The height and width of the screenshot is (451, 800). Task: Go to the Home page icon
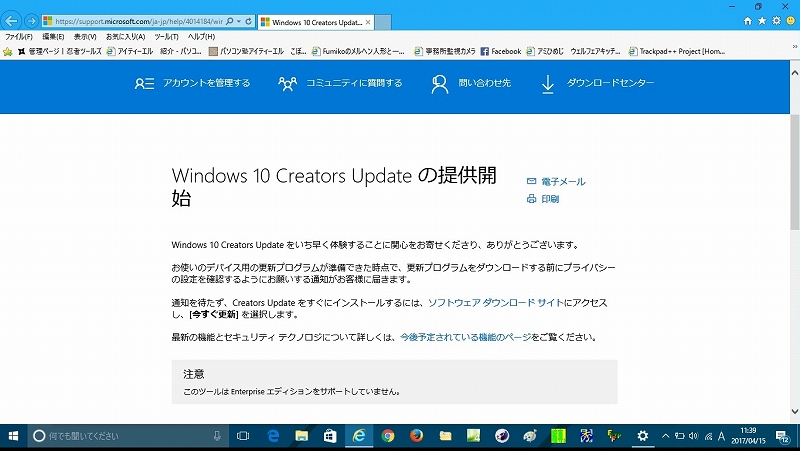coord(747,21)
